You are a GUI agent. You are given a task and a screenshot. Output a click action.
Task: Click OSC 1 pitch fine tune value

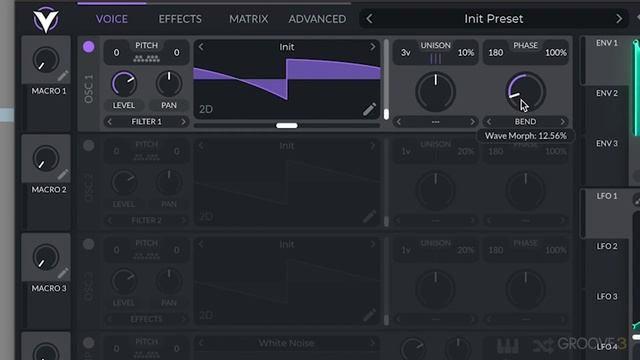click(x=176, y=53)
